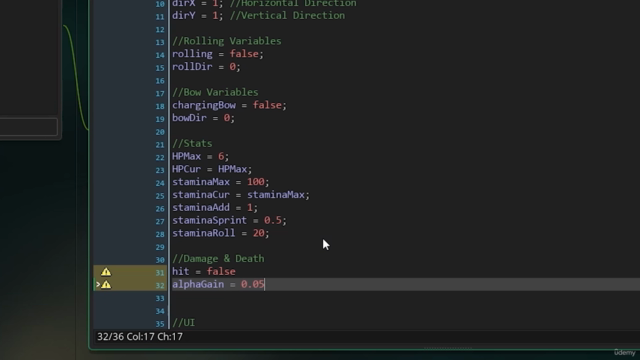This screenshot has height=360, width=640.
Task: Click the '32/36 Col:17 Ch:17' status bar text
Action: (140, 337)
